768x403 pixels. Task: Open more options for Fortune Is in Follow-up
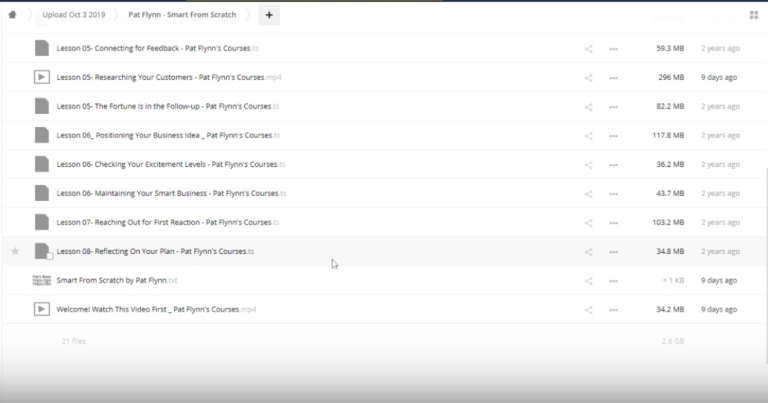(x=613, y=106)
